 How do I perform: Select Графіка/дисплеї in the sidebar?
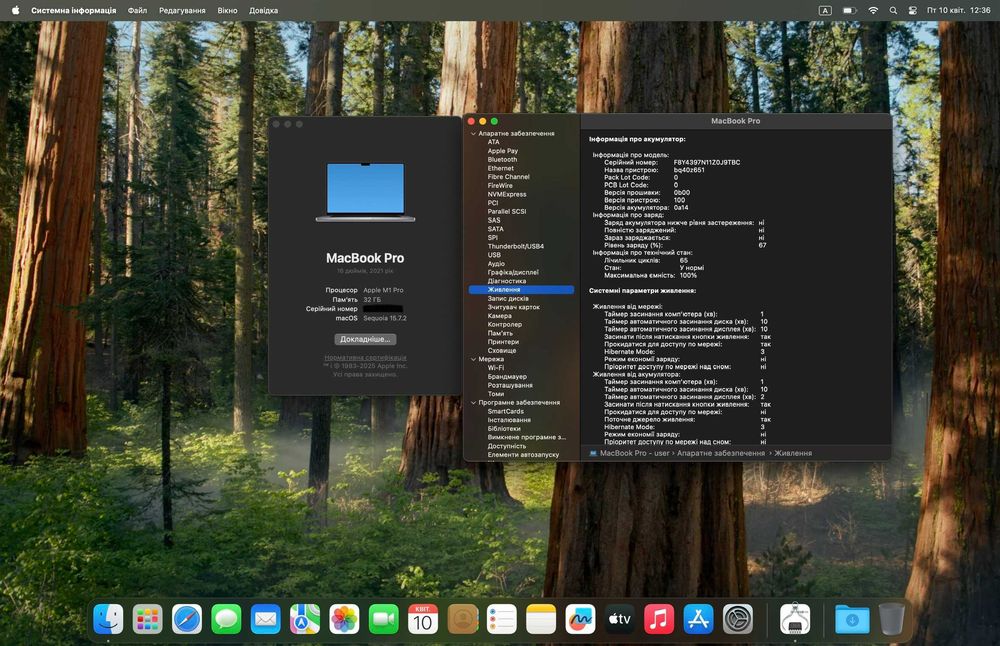(513, 272)
